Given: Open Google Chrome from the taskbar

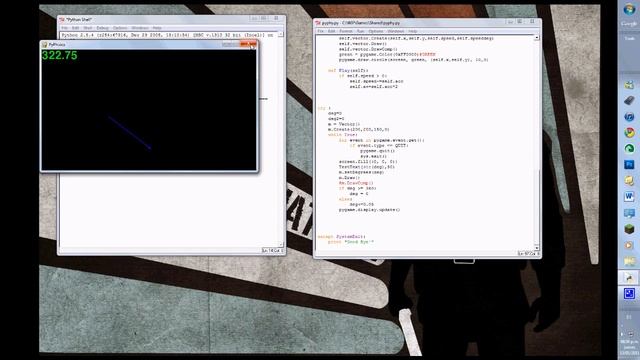Looking at the screenshot, I should pos(629,133).
